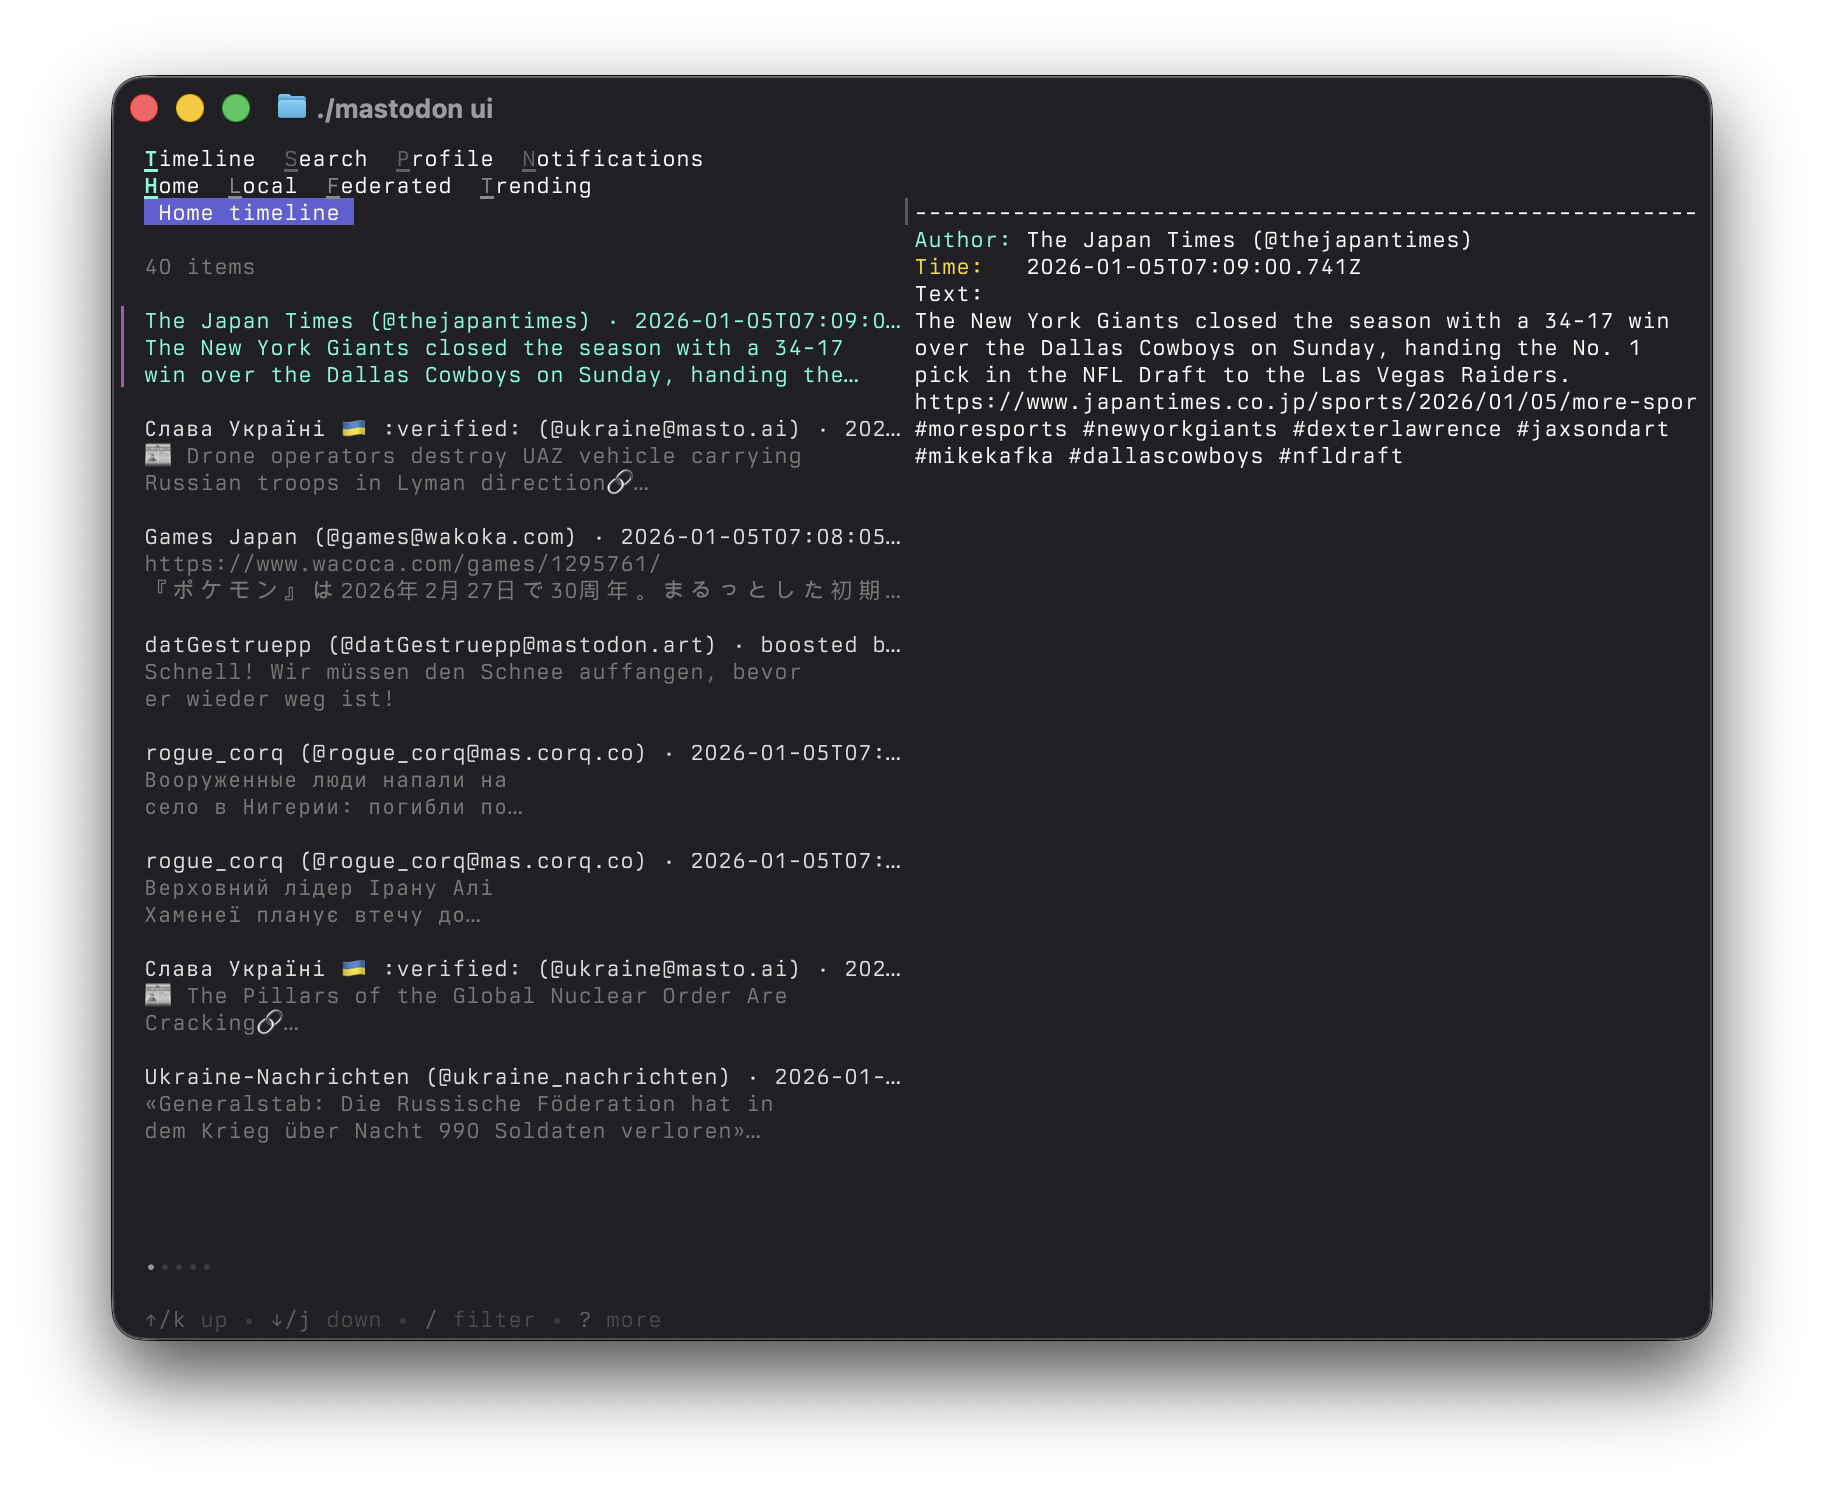The width and height of the screenshot is (1824, 1488).
Task: Click the blue folder icon in title bar
Action: tap(291, 106)
